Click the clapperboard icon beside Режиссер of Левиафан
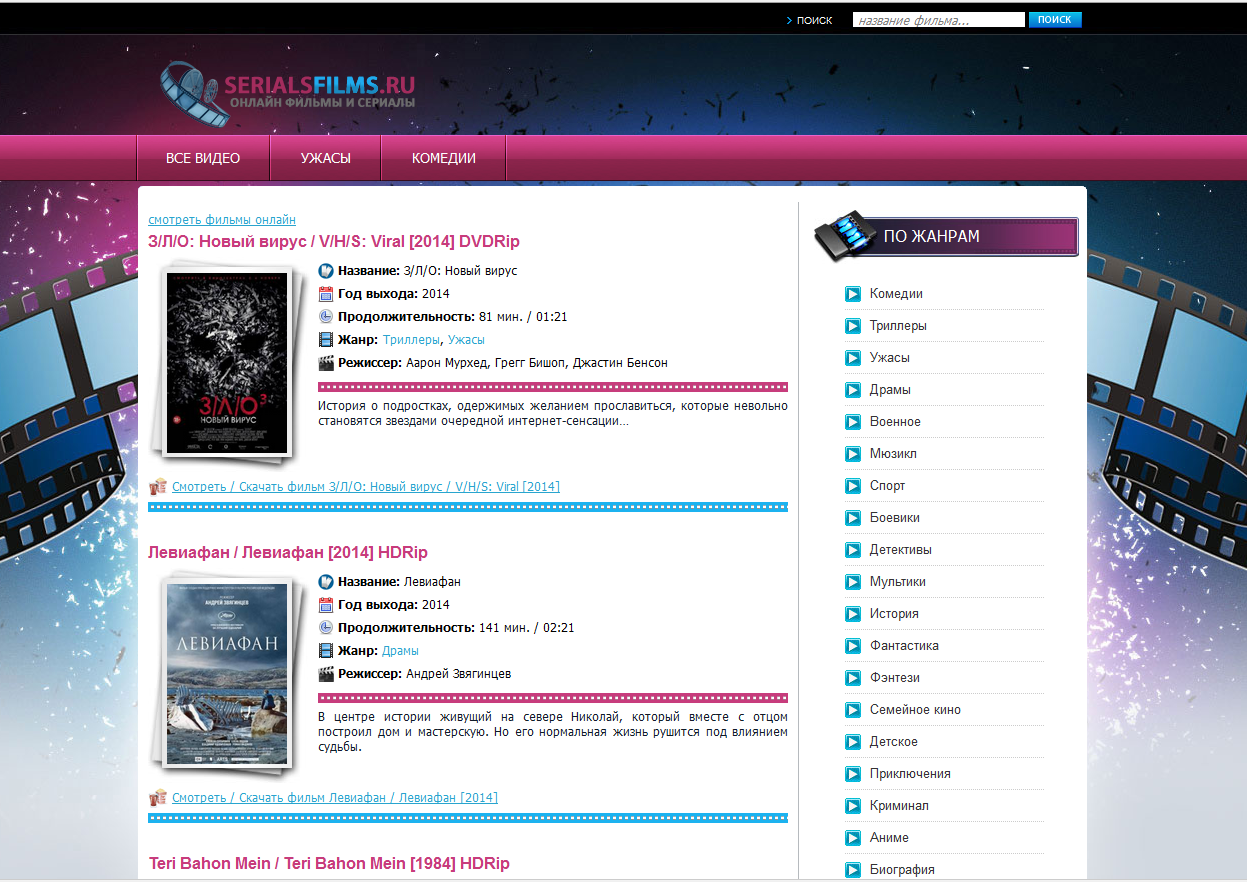1247x882 pixels. pos(325,674)
